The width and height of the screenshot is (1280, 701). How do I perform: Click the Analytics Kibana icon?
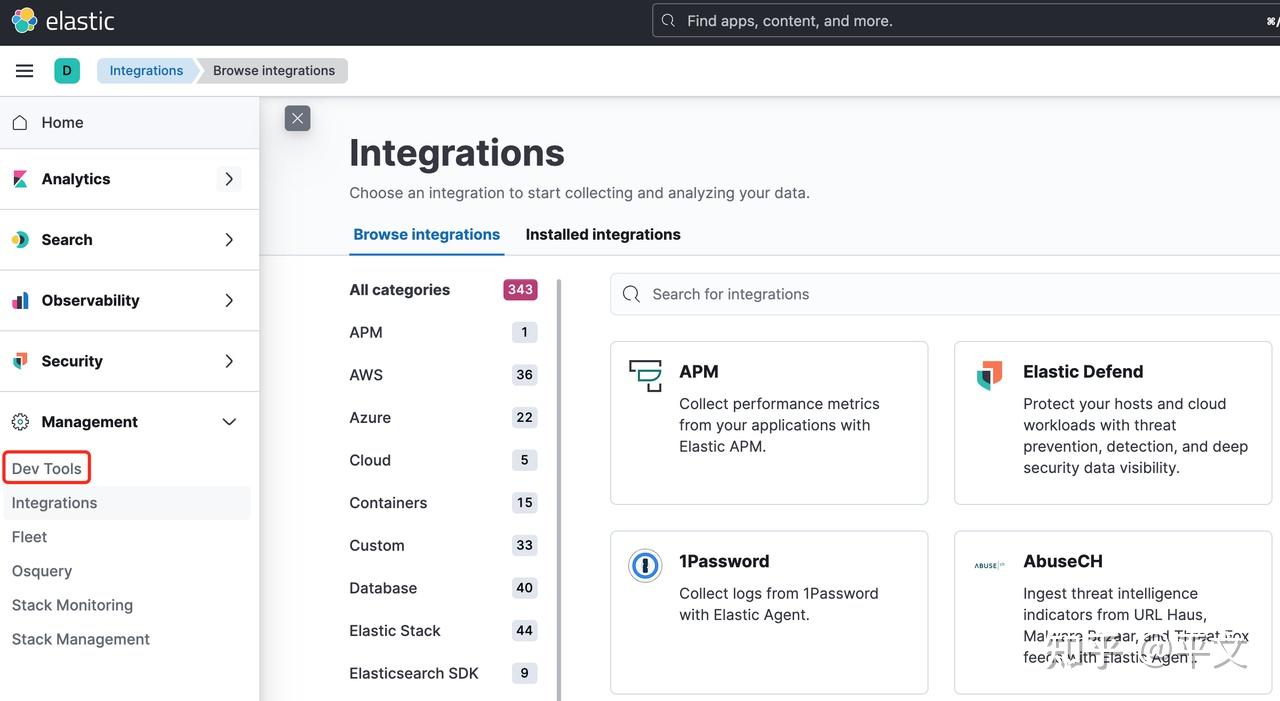[x=20, y=179]
